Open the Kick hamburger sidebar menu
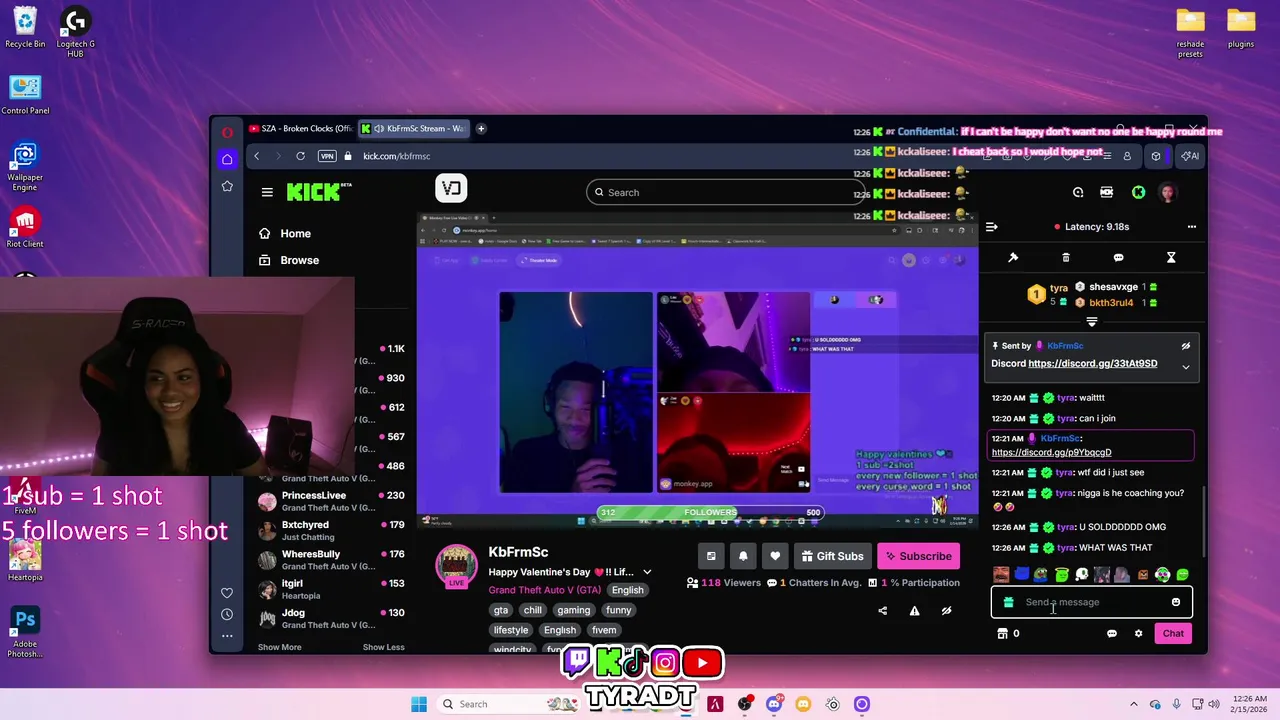 (x=267, y=192)
